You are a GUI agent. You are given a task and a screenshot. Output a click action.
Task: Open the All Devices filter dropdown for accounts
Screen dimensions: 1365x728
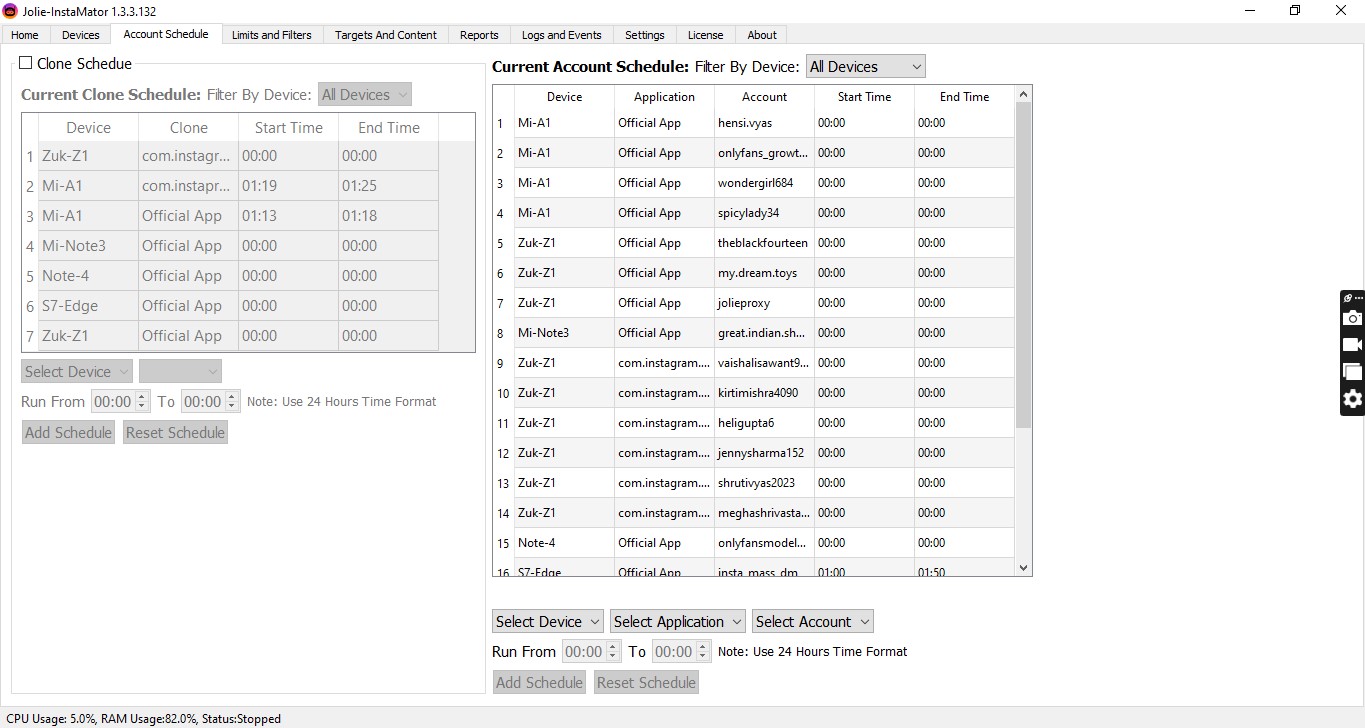tap(864, 65)
